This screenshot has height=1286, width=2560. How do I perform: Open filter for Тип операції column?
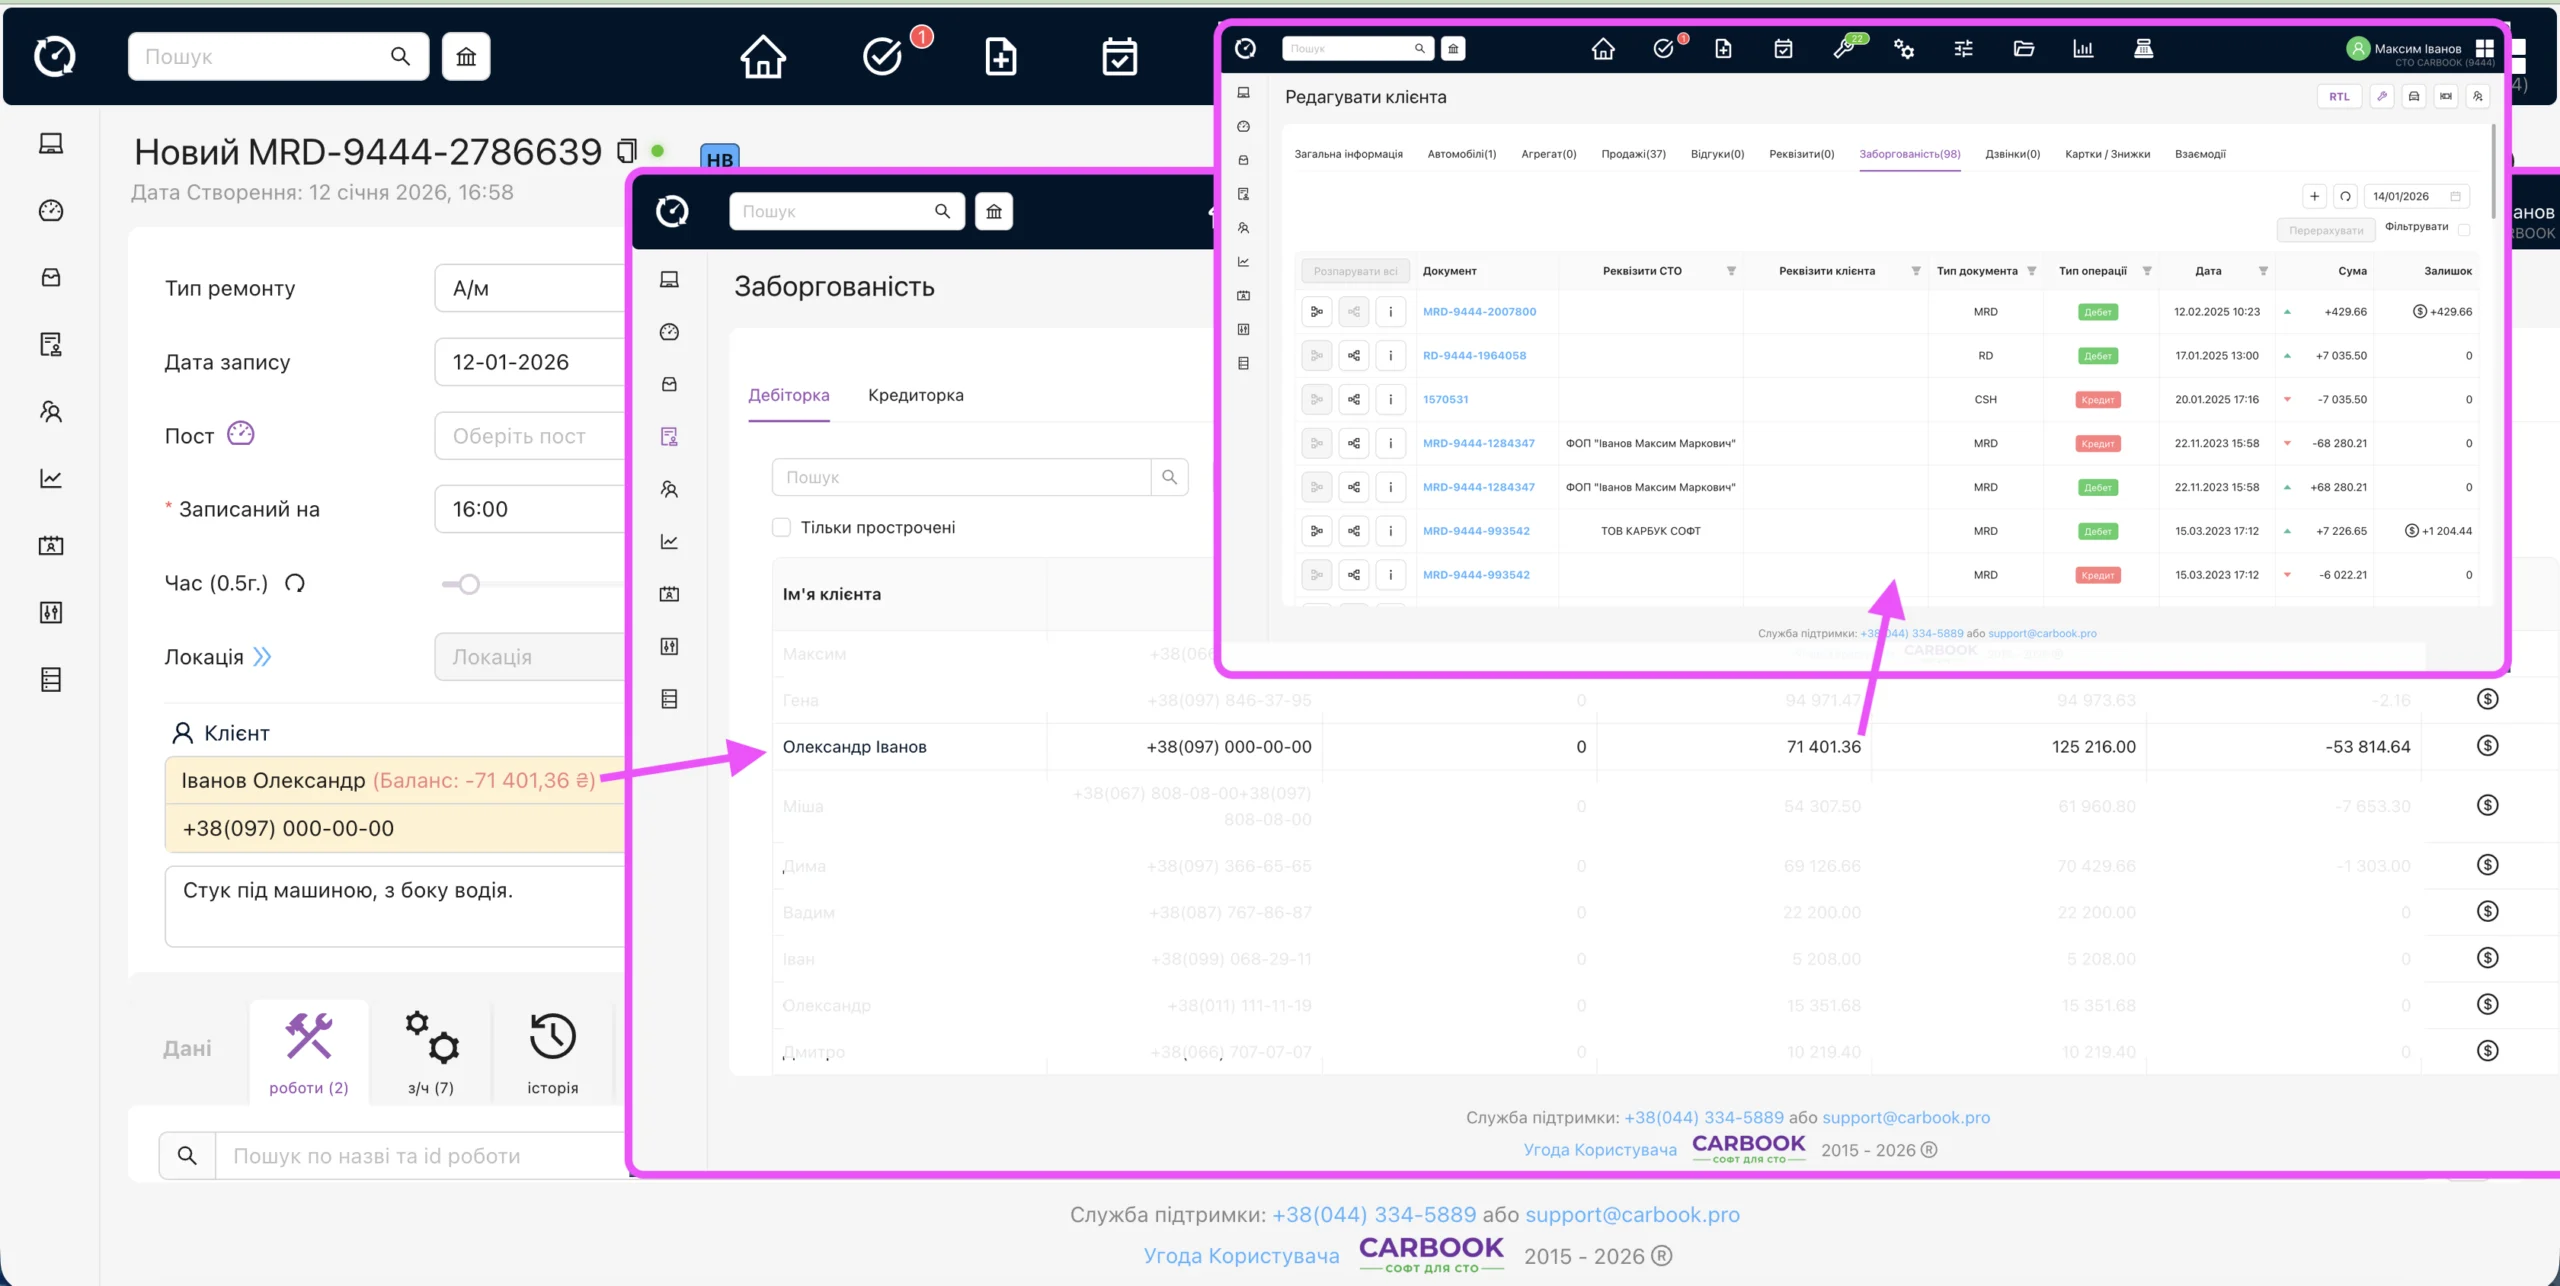(2146, 271)
